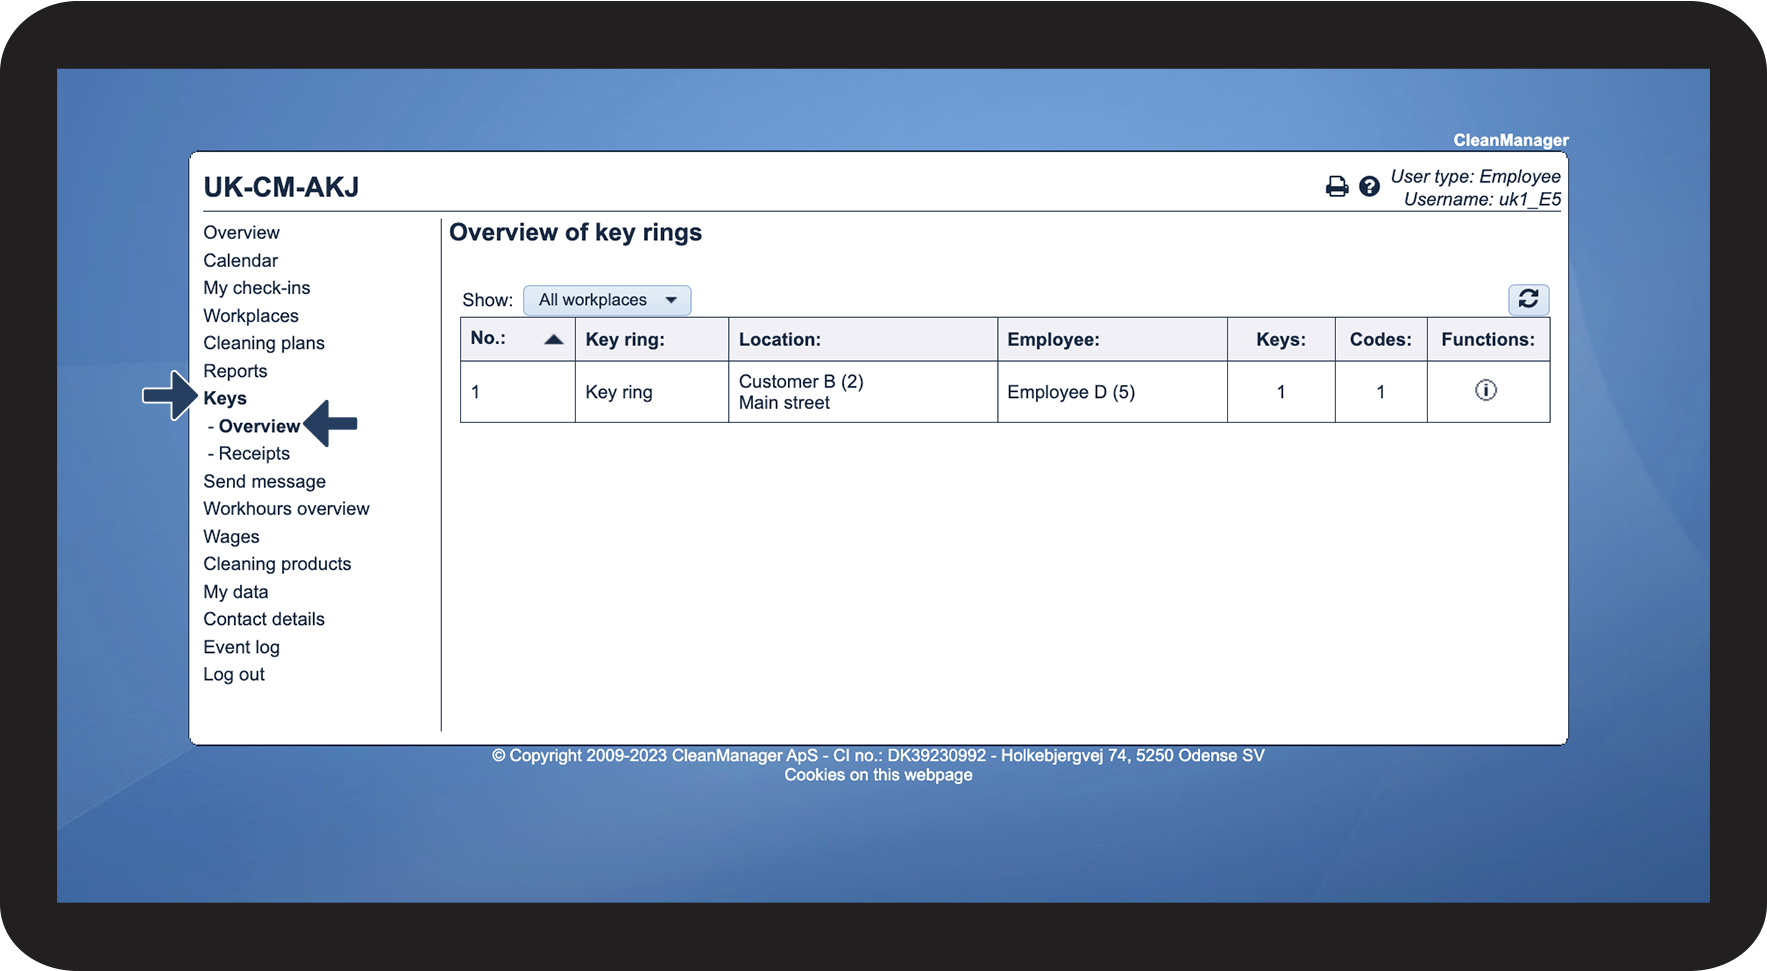View Contact details

tap(264, 619)
